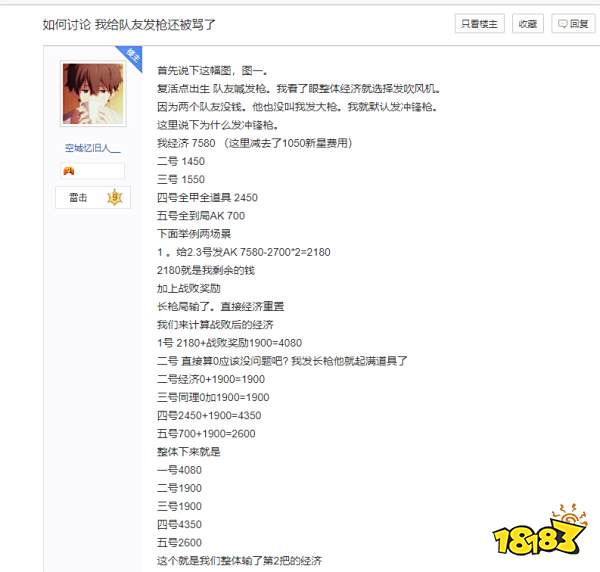Click the speech bubble icon beside 回复

[562, 24]
